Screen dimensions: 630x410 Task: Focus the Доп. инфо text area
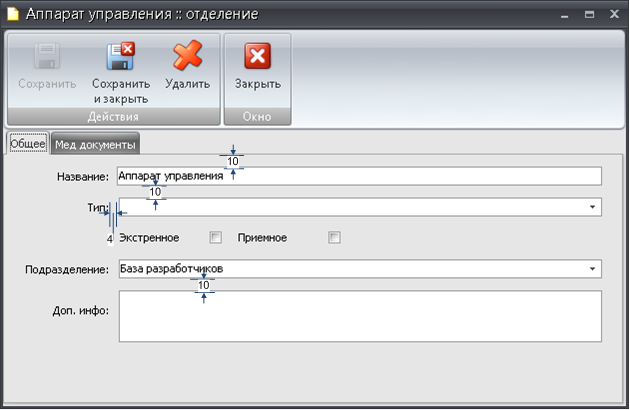[x=359, y=316]
